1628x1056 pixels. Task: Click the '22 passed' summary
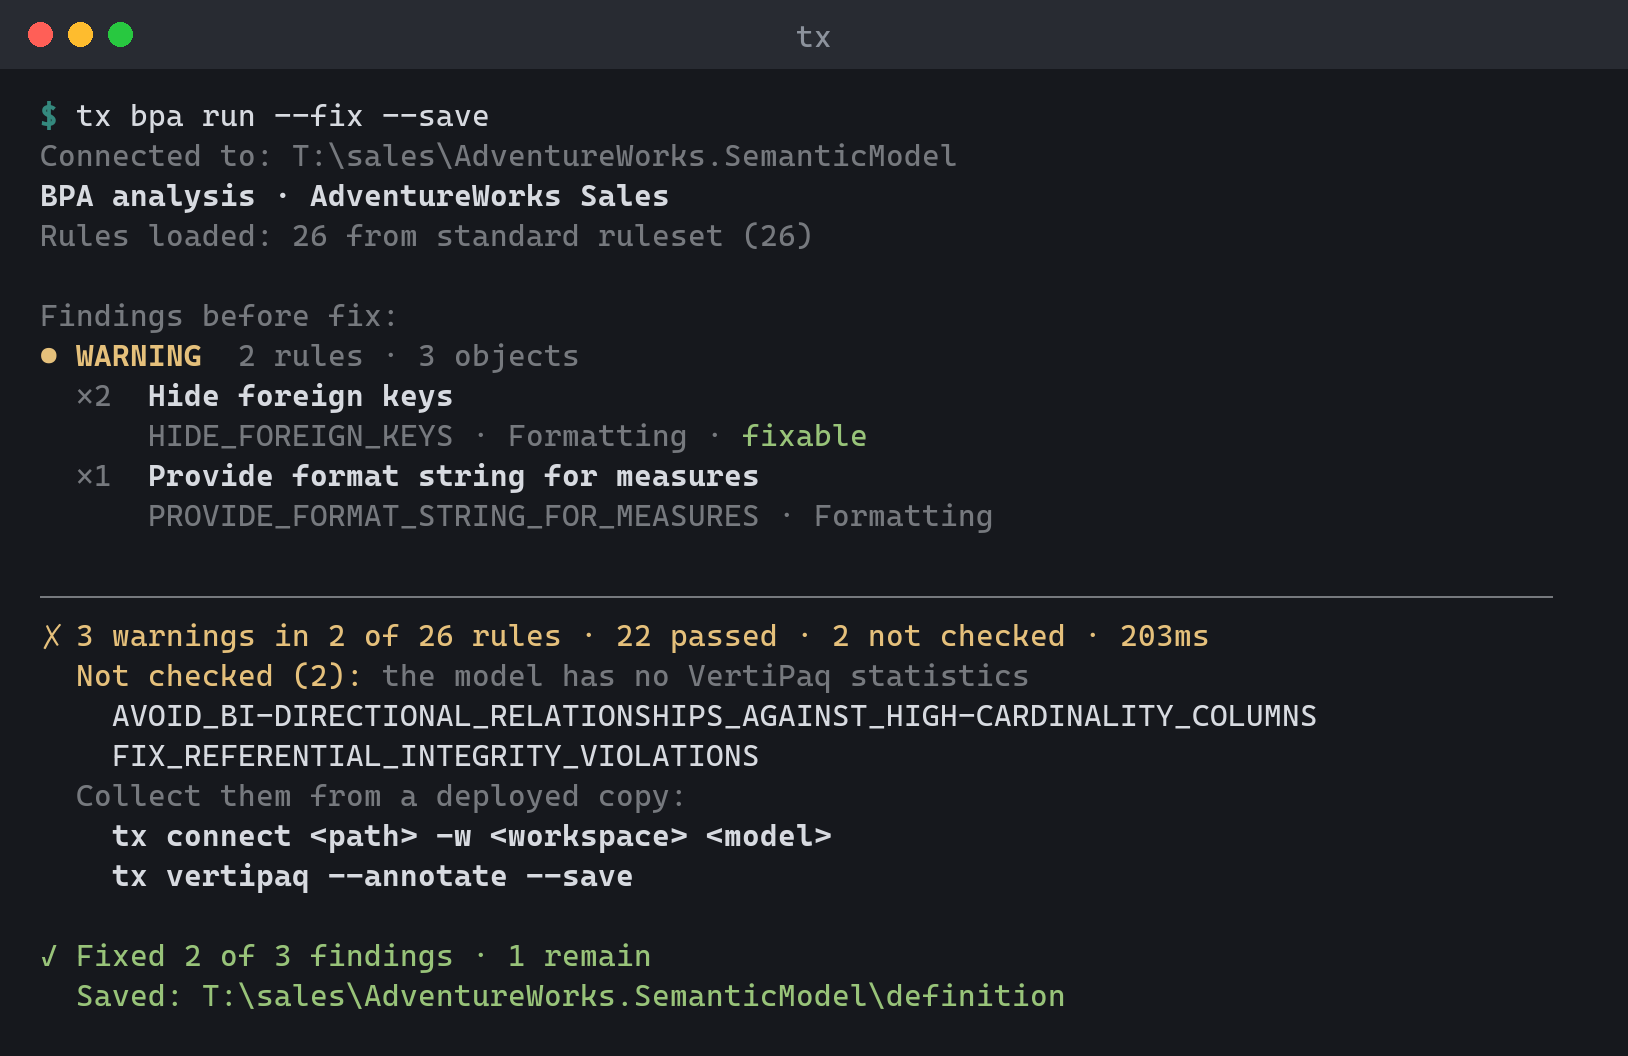tap(696, 636)
